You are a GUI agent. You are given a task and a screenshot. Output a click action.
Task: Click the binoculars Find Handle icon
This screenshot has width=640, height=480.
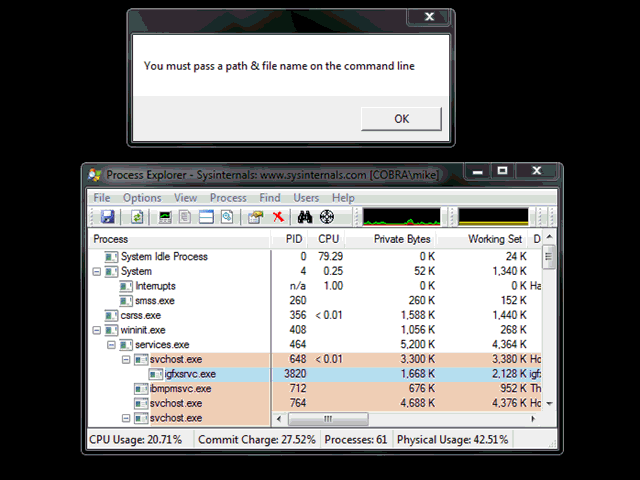pos(304,217)
